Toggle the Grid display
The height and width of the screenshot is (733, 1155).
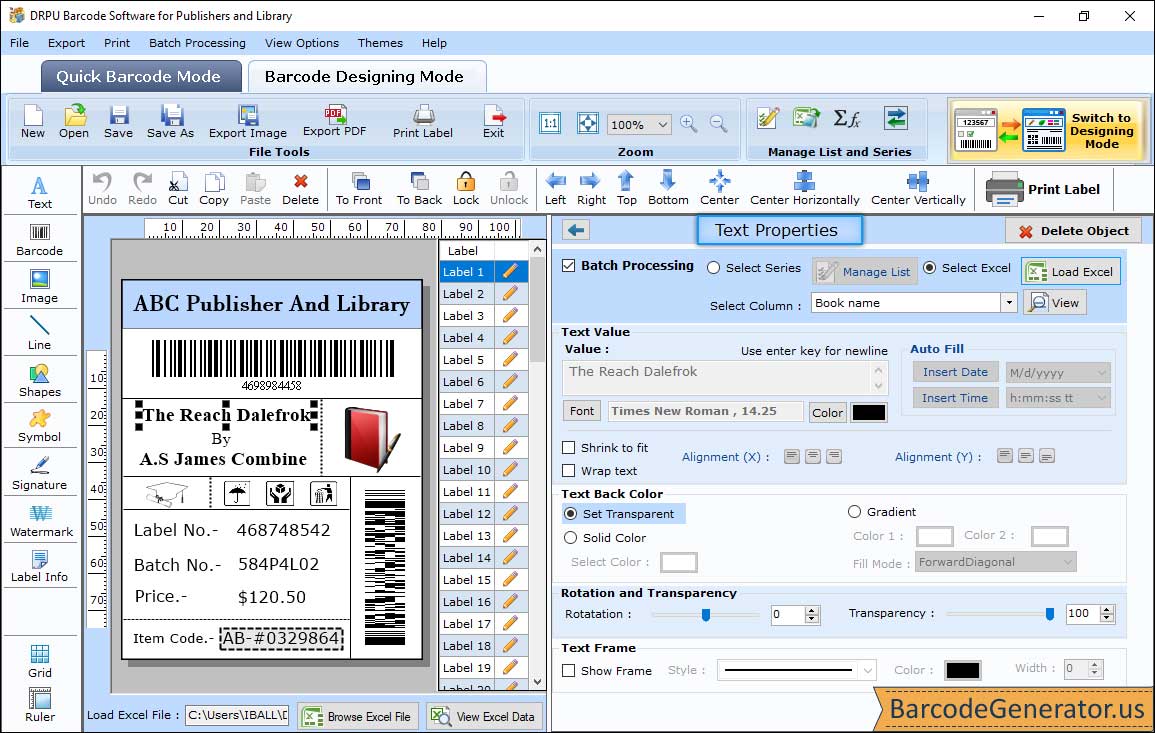point(40,661)
